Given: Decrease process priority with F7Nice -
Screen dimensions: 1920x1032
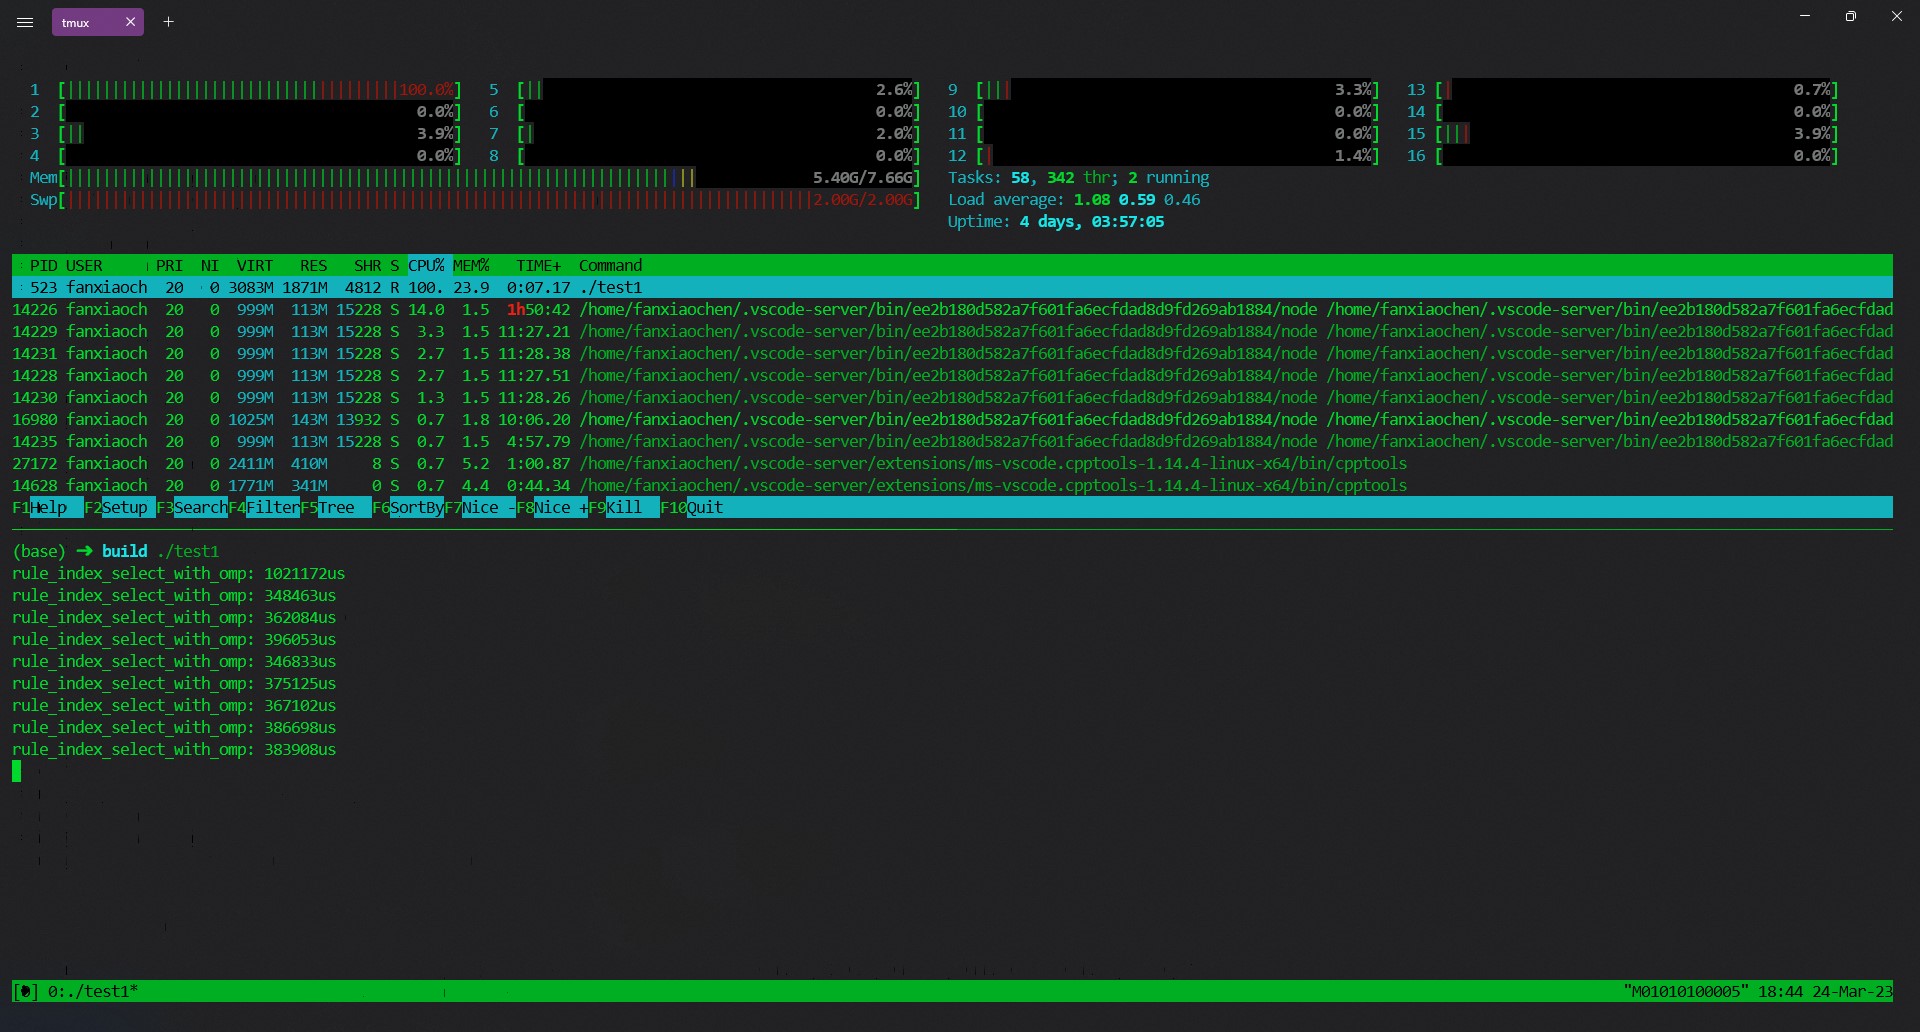Looking at the screenshot, I should pos(482,508).
